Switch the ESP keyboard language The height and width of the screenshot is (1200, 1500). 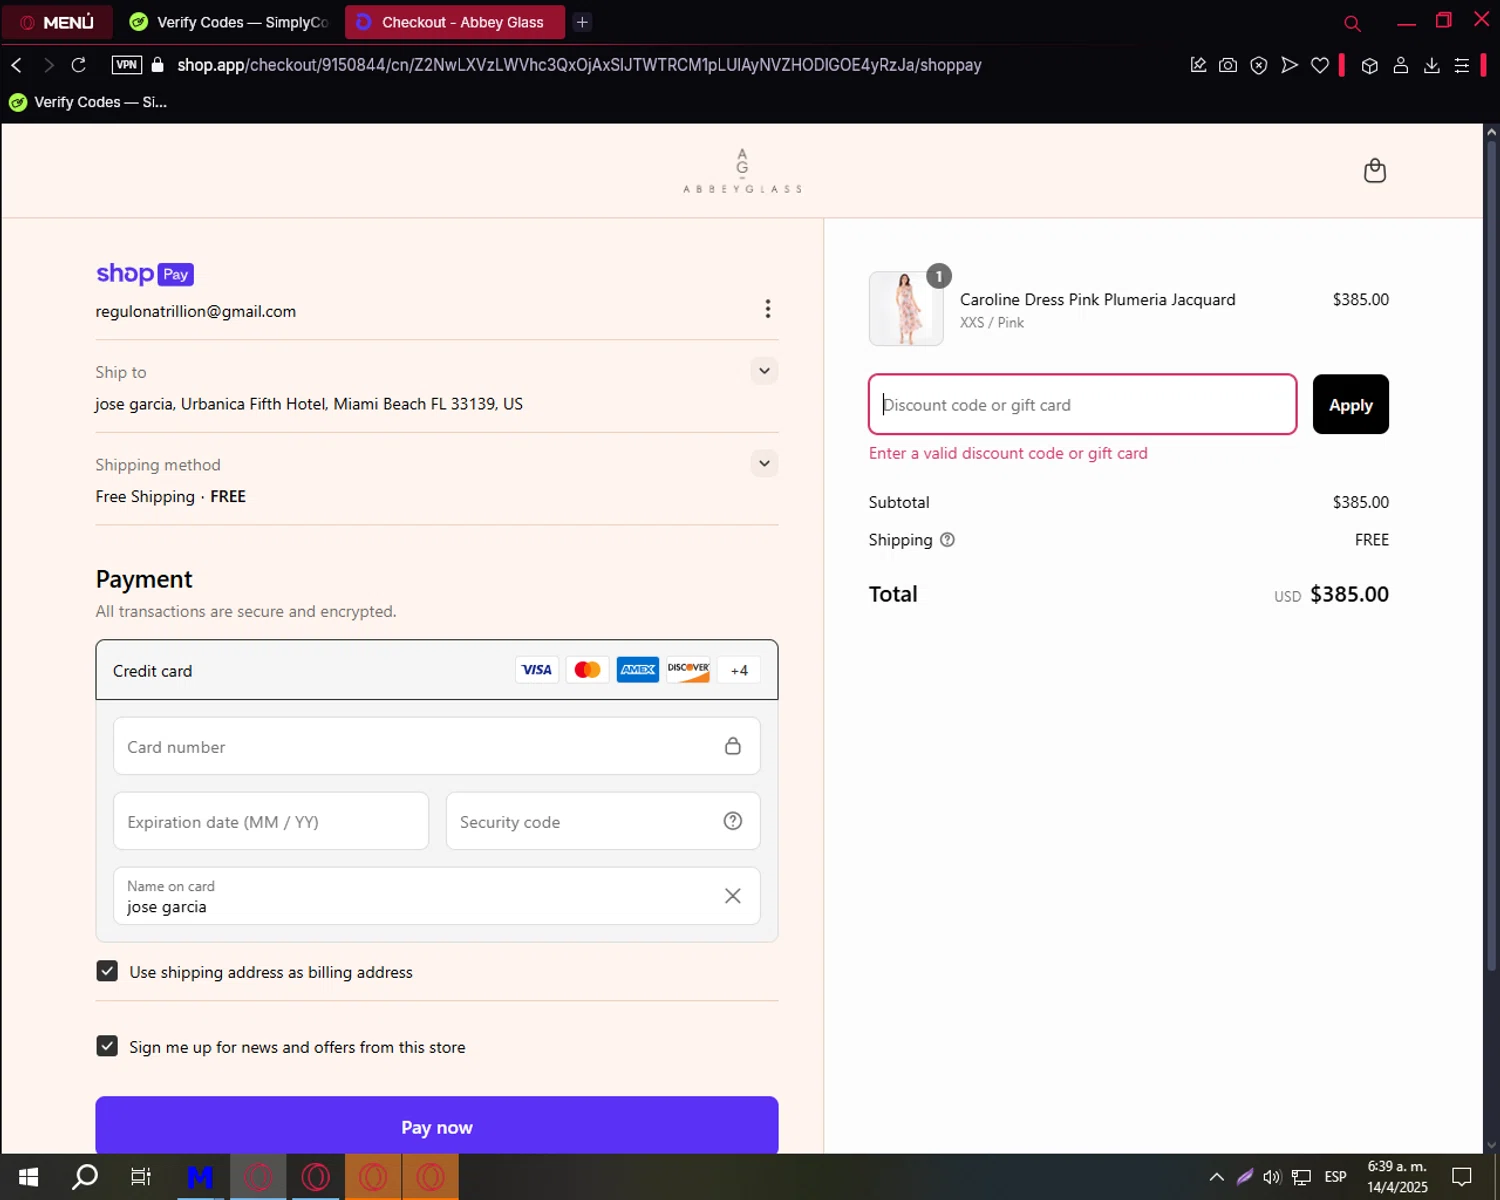click(x=1335, y=1177)
